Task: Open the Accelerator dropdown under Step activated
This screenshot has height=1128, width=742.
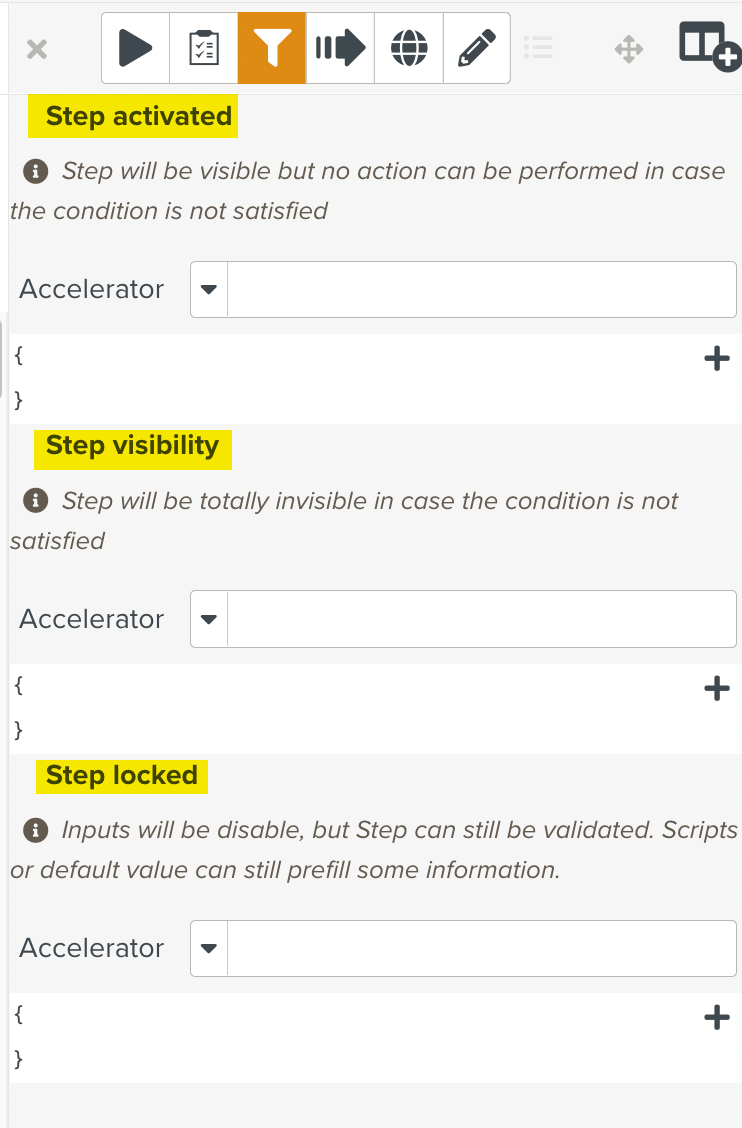Action: (208, 289)
